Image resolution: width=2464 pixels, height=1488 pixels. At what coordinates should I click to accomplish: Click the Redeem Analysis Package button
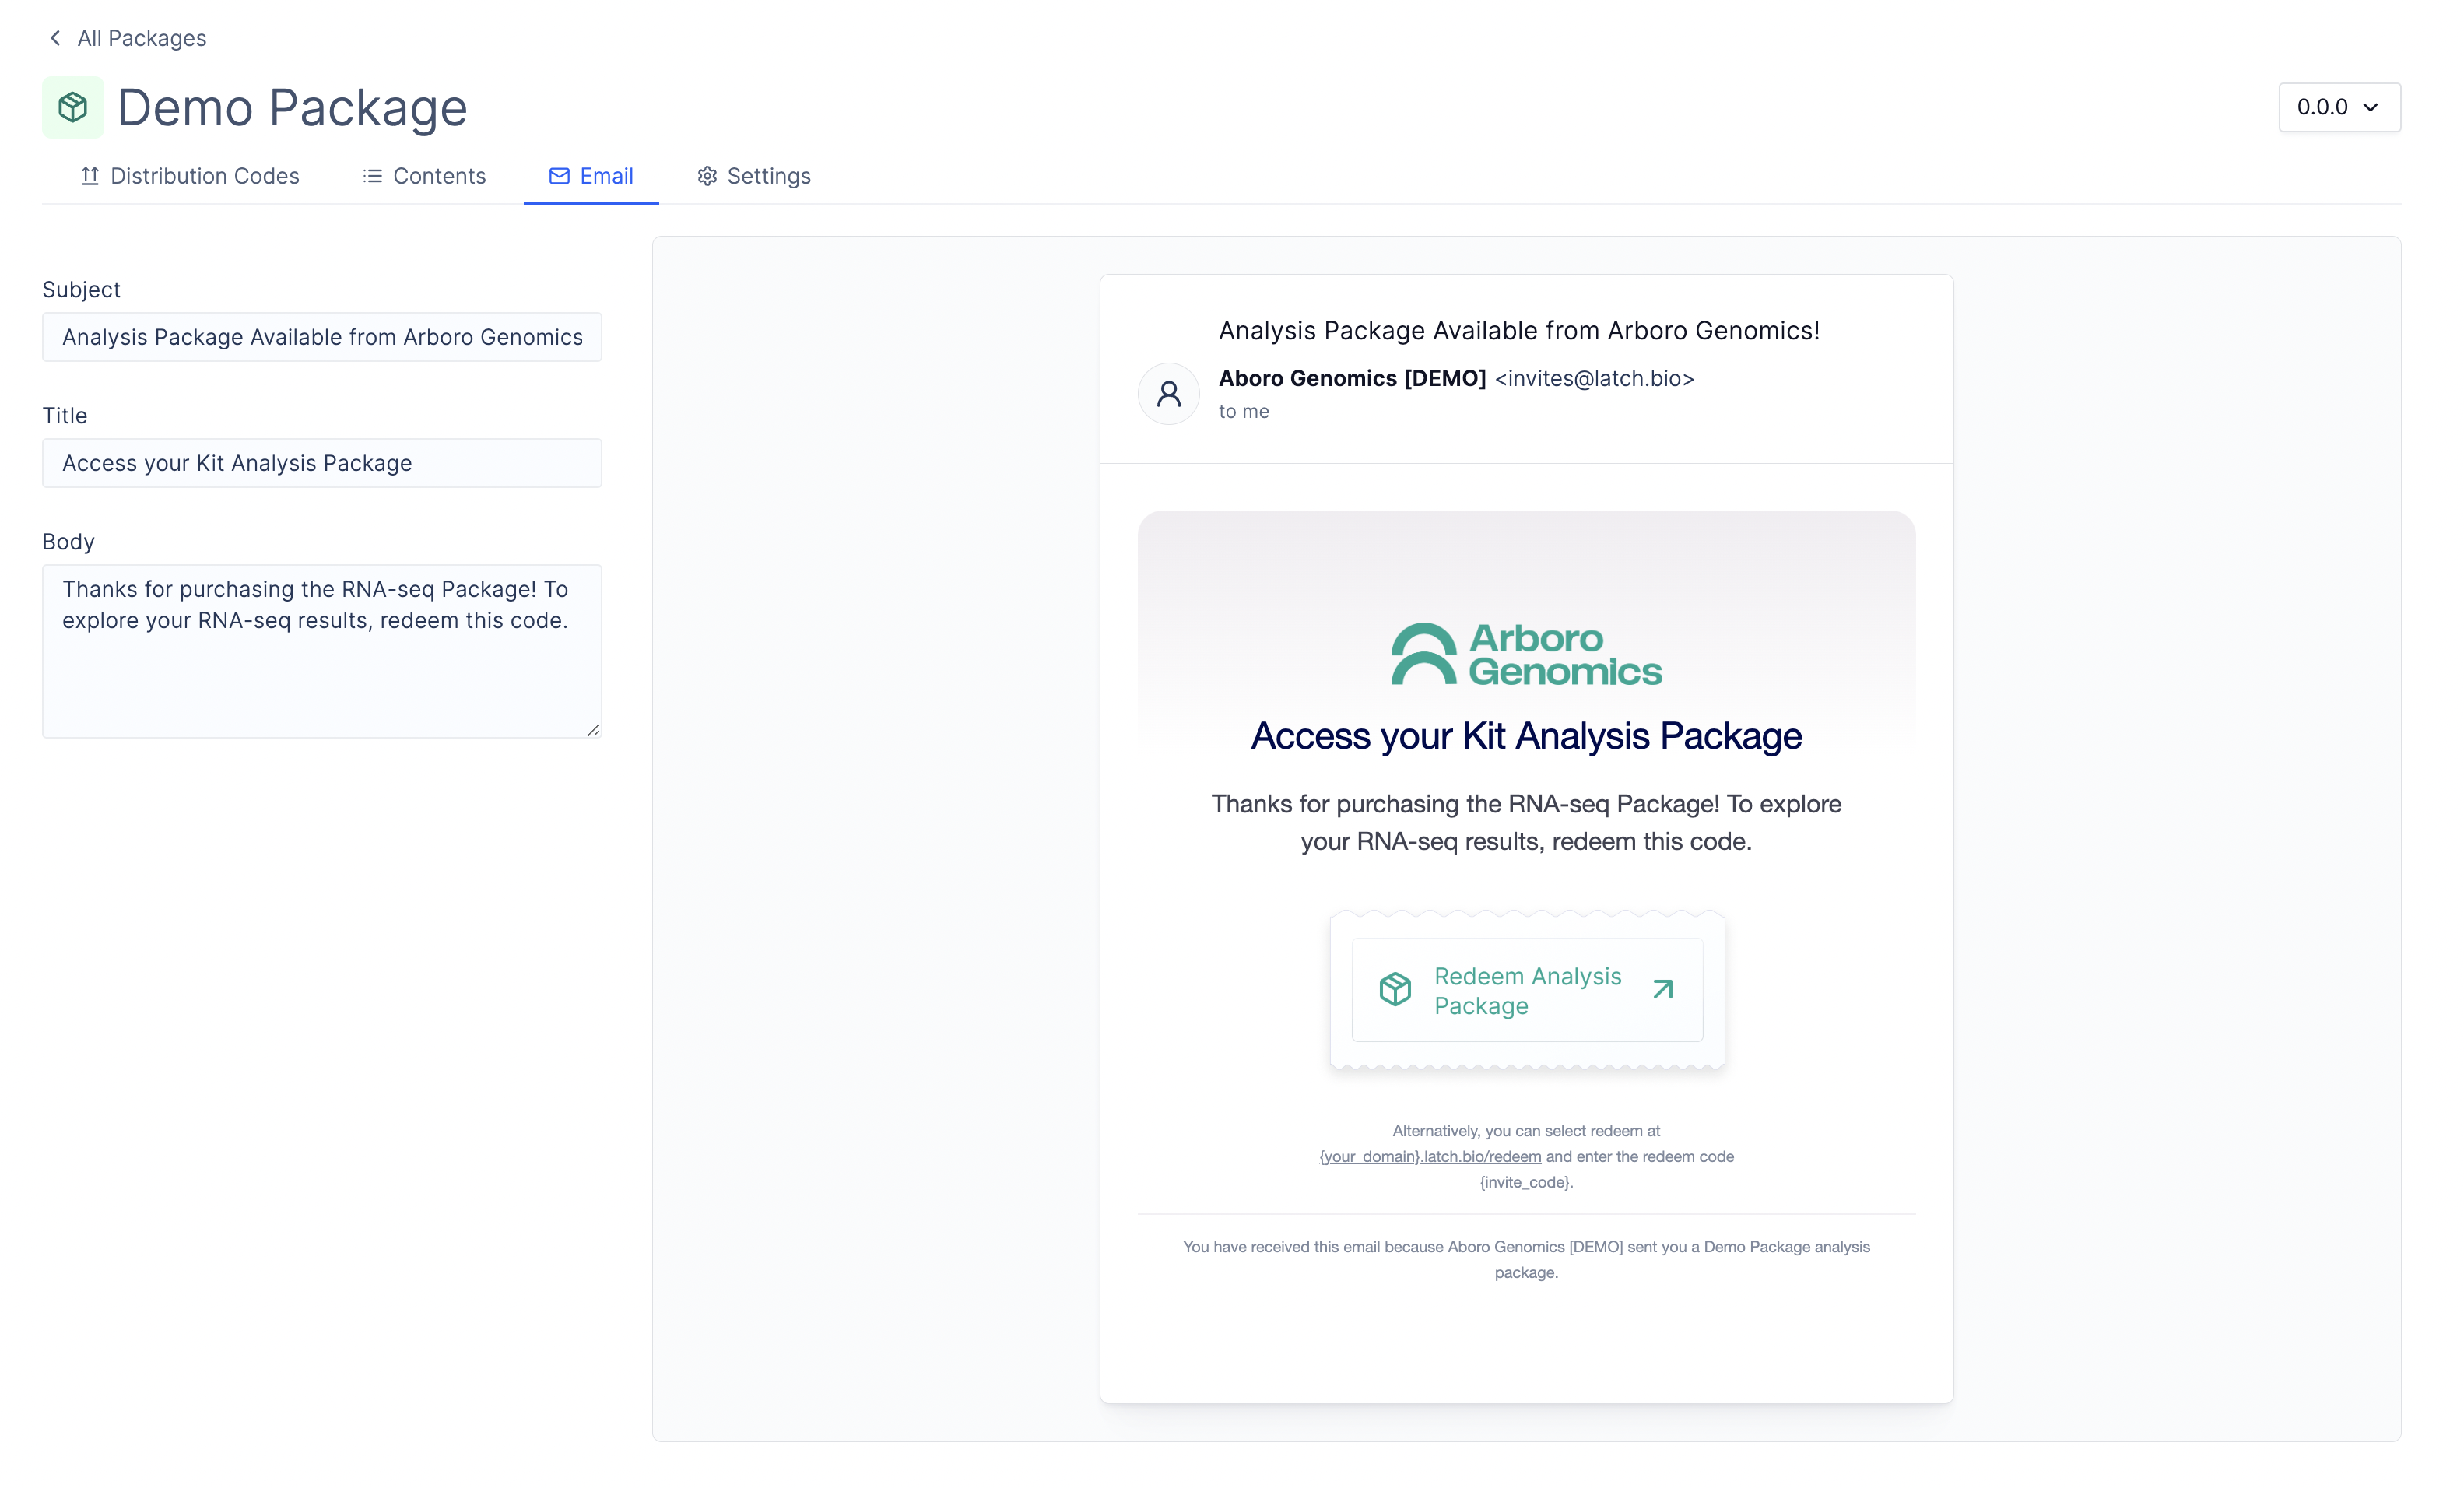click(x=1527, y=990)
